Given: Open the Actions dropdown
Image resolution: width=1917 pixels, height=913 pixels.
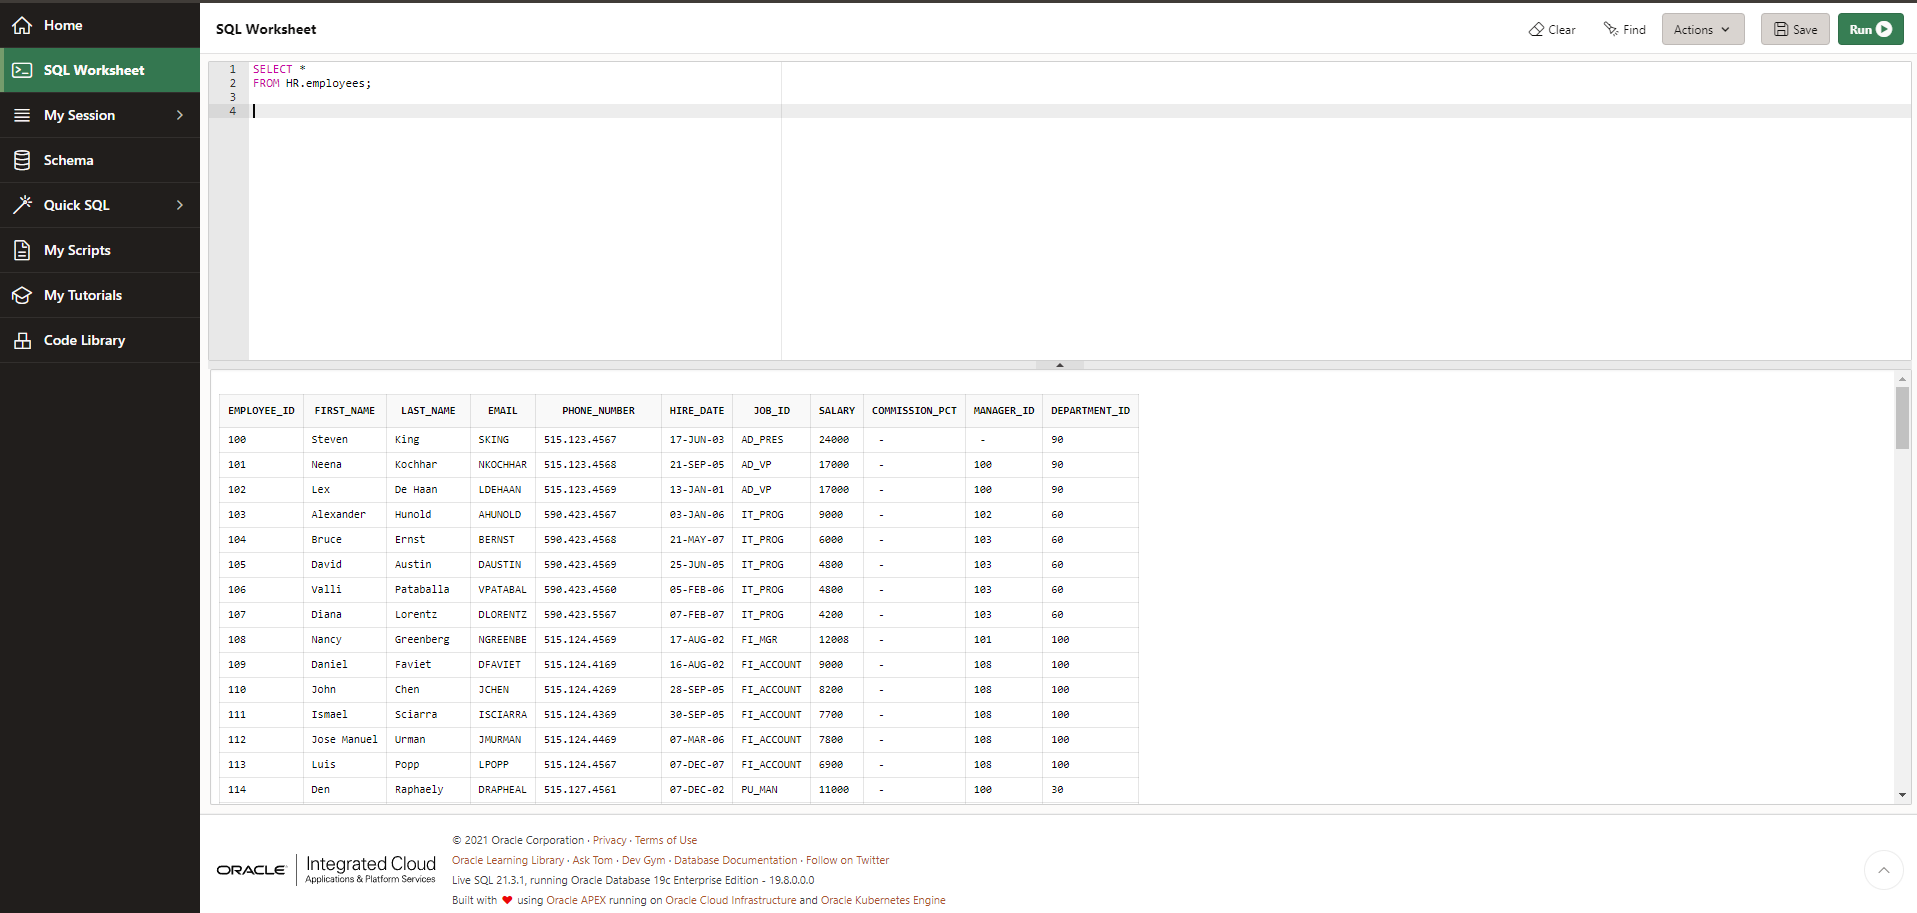Looking at the screenshot, I should (x=1701, y=29).
